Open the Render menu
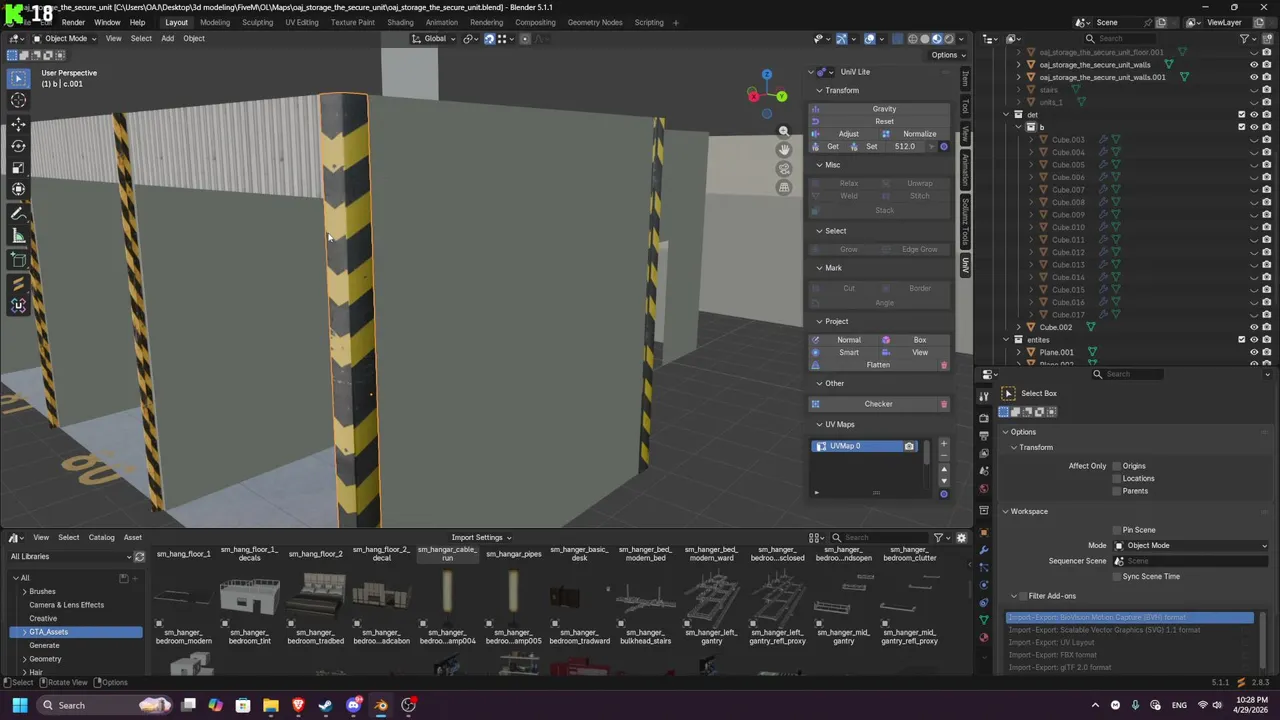This screenshot has height=720, width=1280. pos(73,22)
